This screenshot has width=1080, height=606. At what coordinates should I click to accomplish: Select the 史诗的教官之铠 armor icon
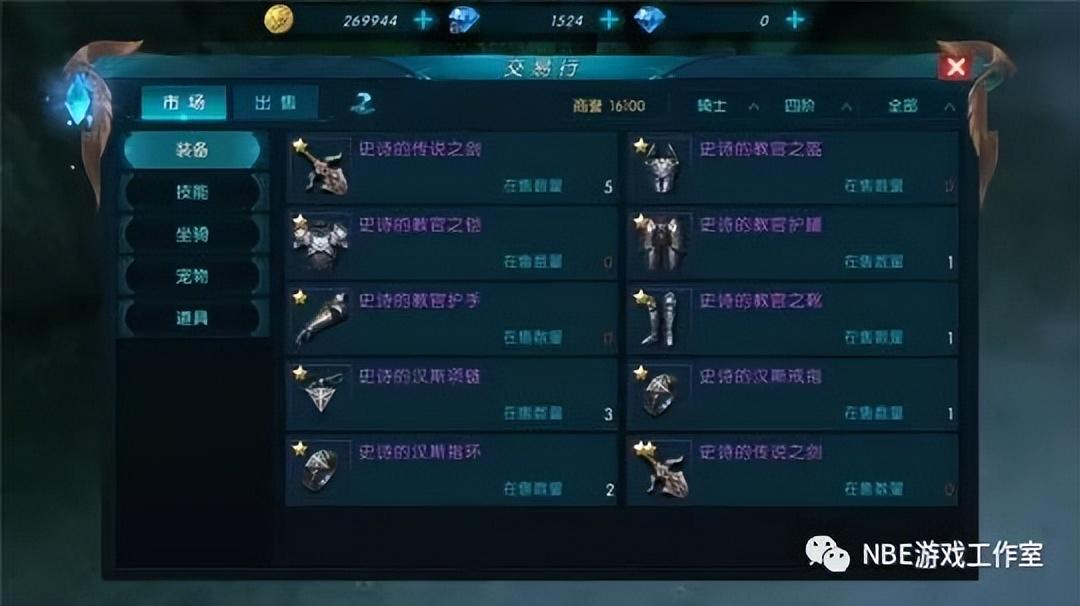[x=320, y=243]
